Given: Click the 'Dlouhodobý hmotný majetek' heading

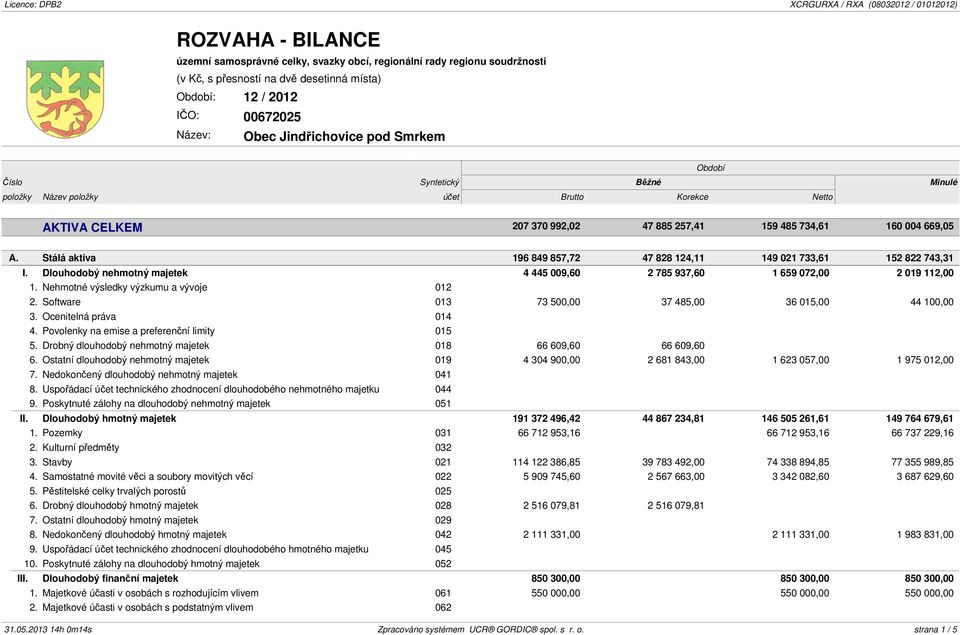Looking at the screenshot, I should click(109, 419).
